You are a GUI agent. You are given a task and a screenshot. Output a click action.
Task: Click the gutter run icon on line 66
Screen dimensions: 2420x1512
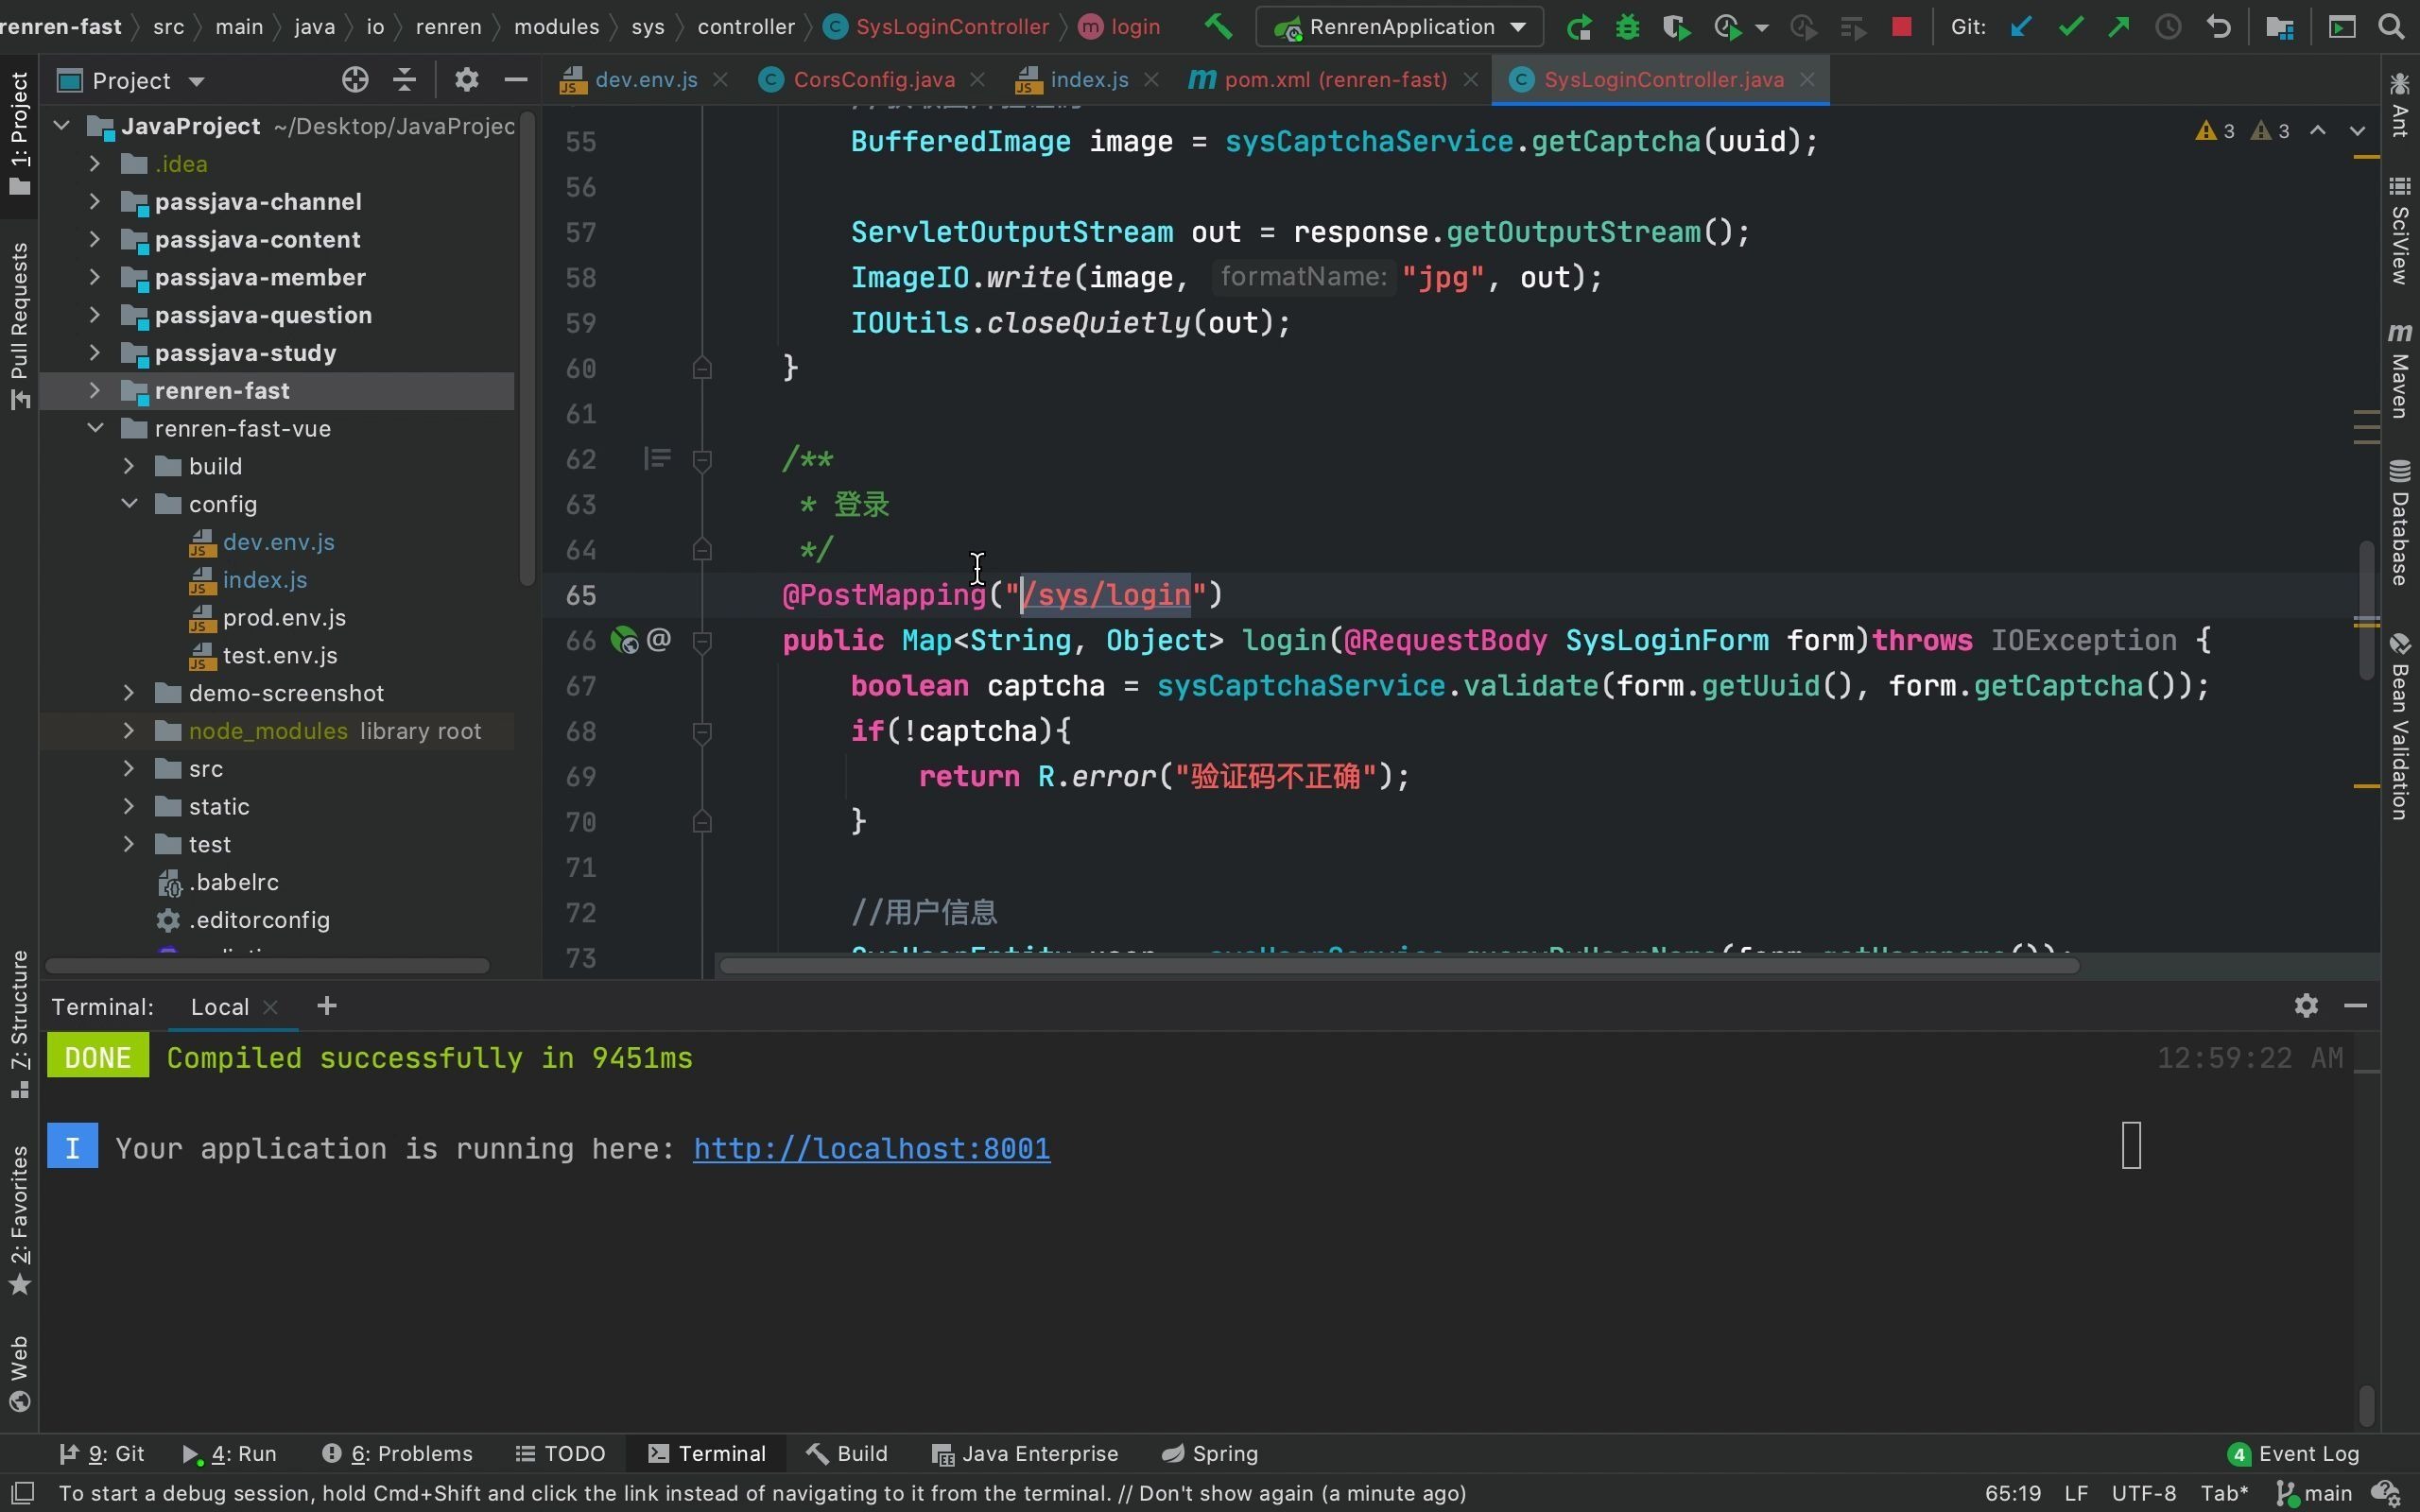(624, 640)
